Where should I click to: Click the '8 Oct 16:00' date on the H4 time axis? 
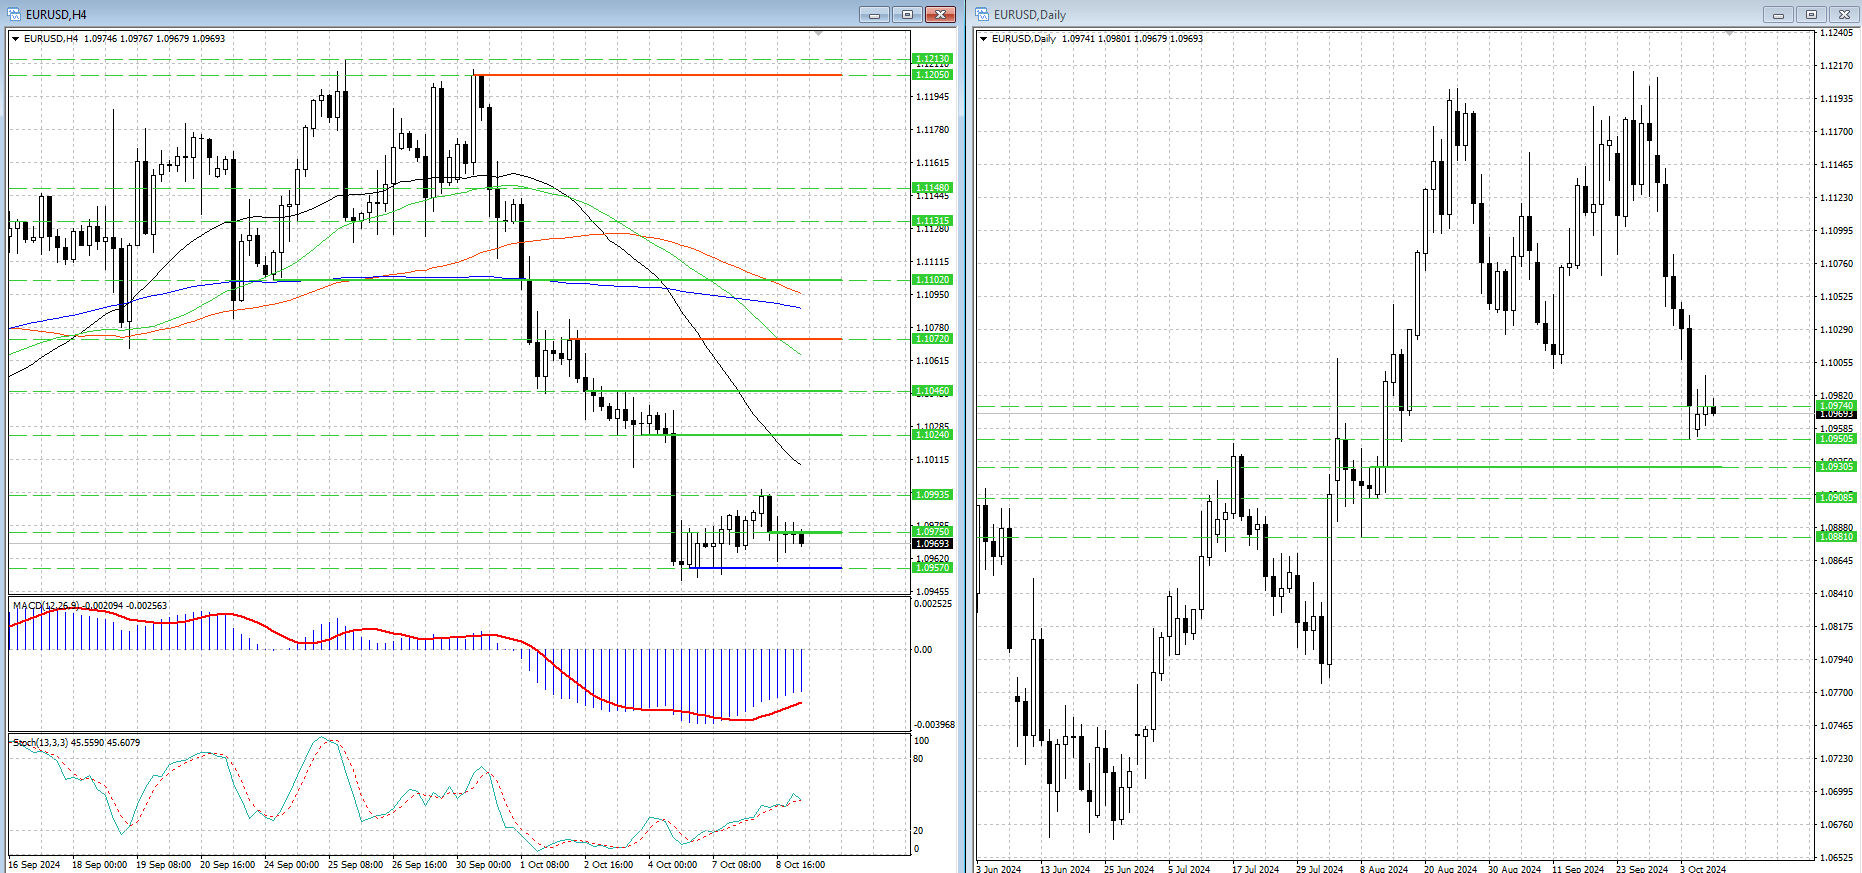tap(800, 865)
